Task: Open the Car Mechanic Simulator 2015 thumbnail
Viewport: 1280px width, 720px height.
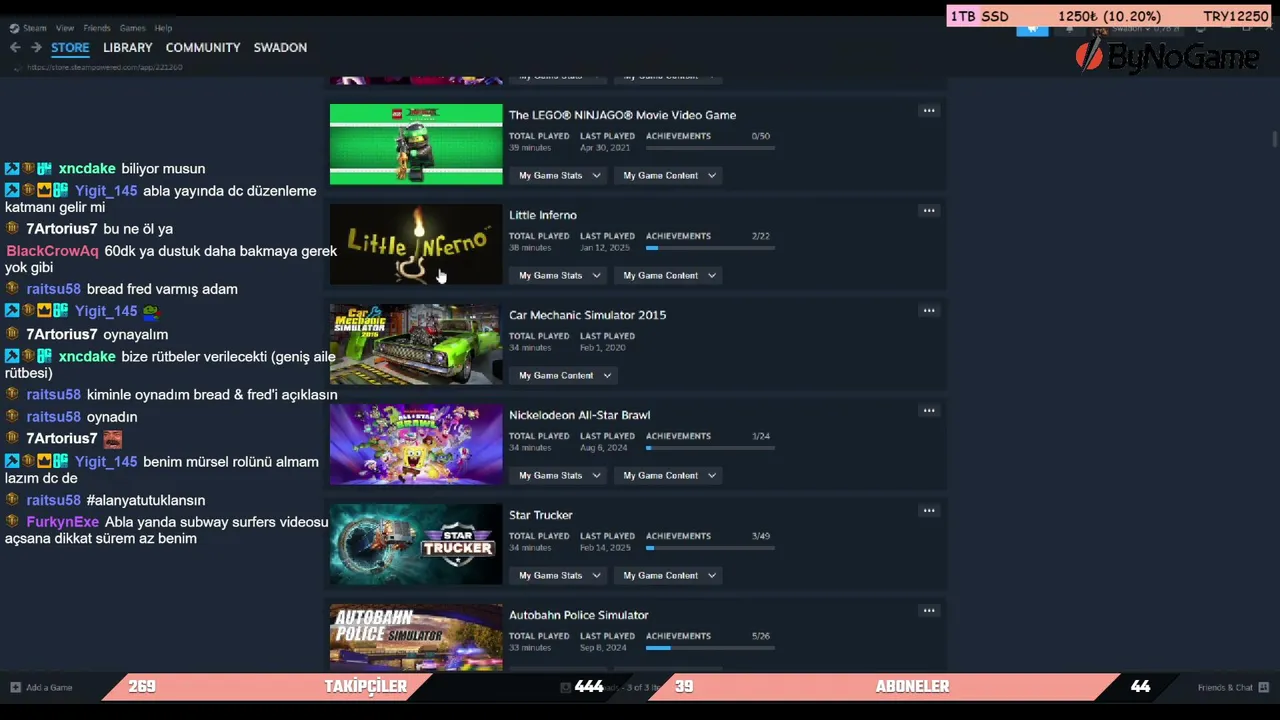Action: [416, 344]
